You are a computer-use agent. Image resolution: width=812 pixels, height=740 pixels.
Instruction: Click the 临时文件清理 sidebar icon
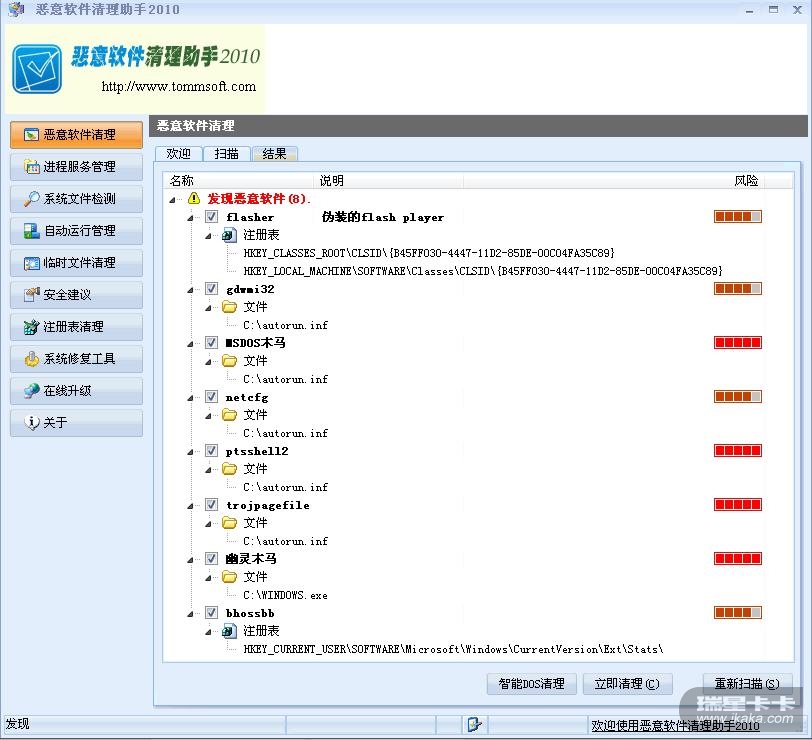31,263
